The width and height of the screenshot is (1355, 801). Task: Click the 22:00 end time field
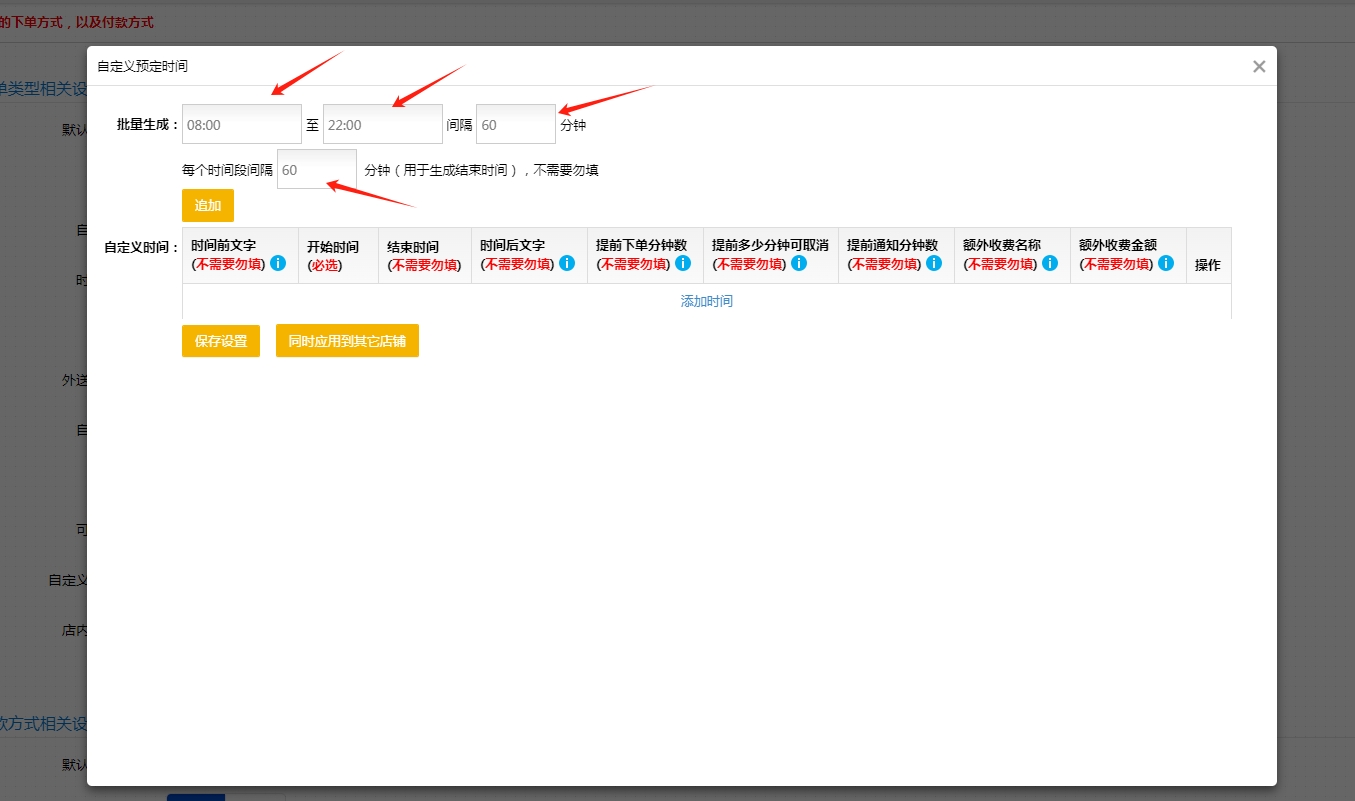pos(382,125)
